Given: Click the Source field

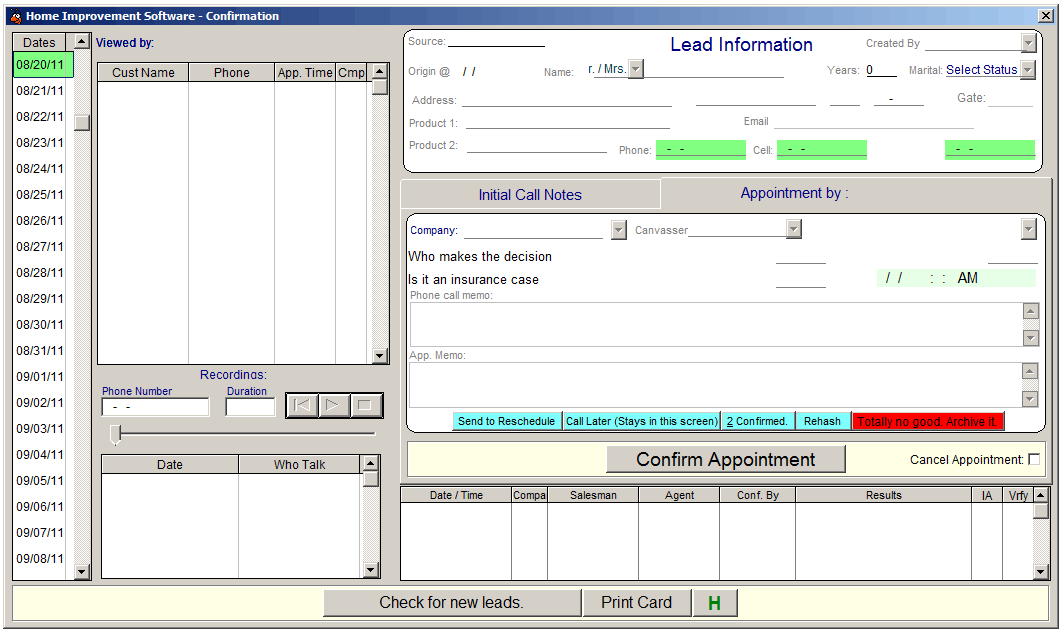Looking at the screenshot, I should click(496, 41).
